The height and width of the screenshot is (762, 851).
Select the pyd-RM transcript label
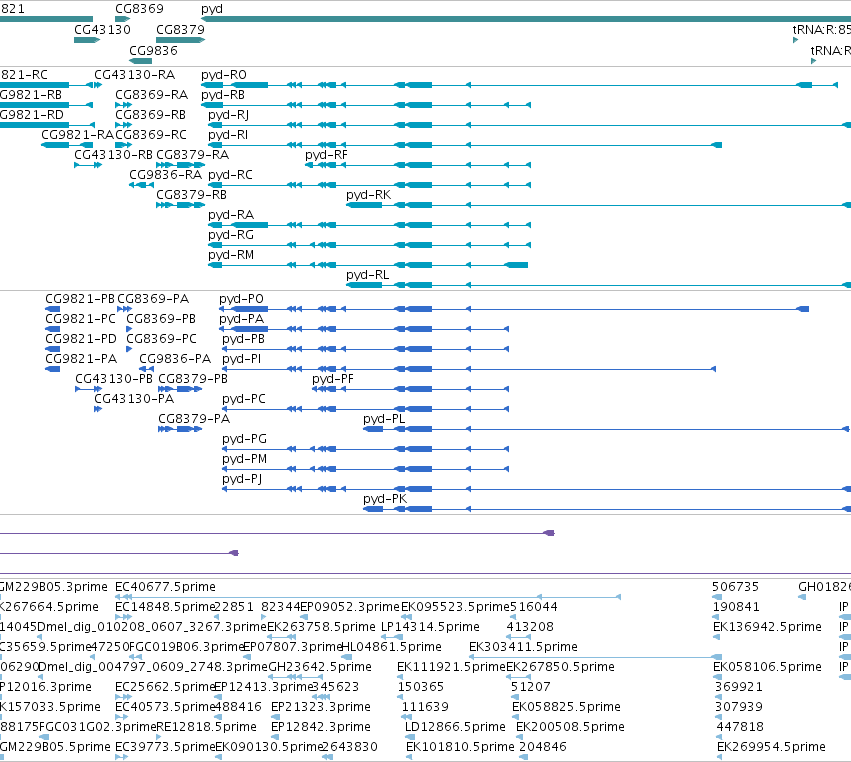pos(231,255)
